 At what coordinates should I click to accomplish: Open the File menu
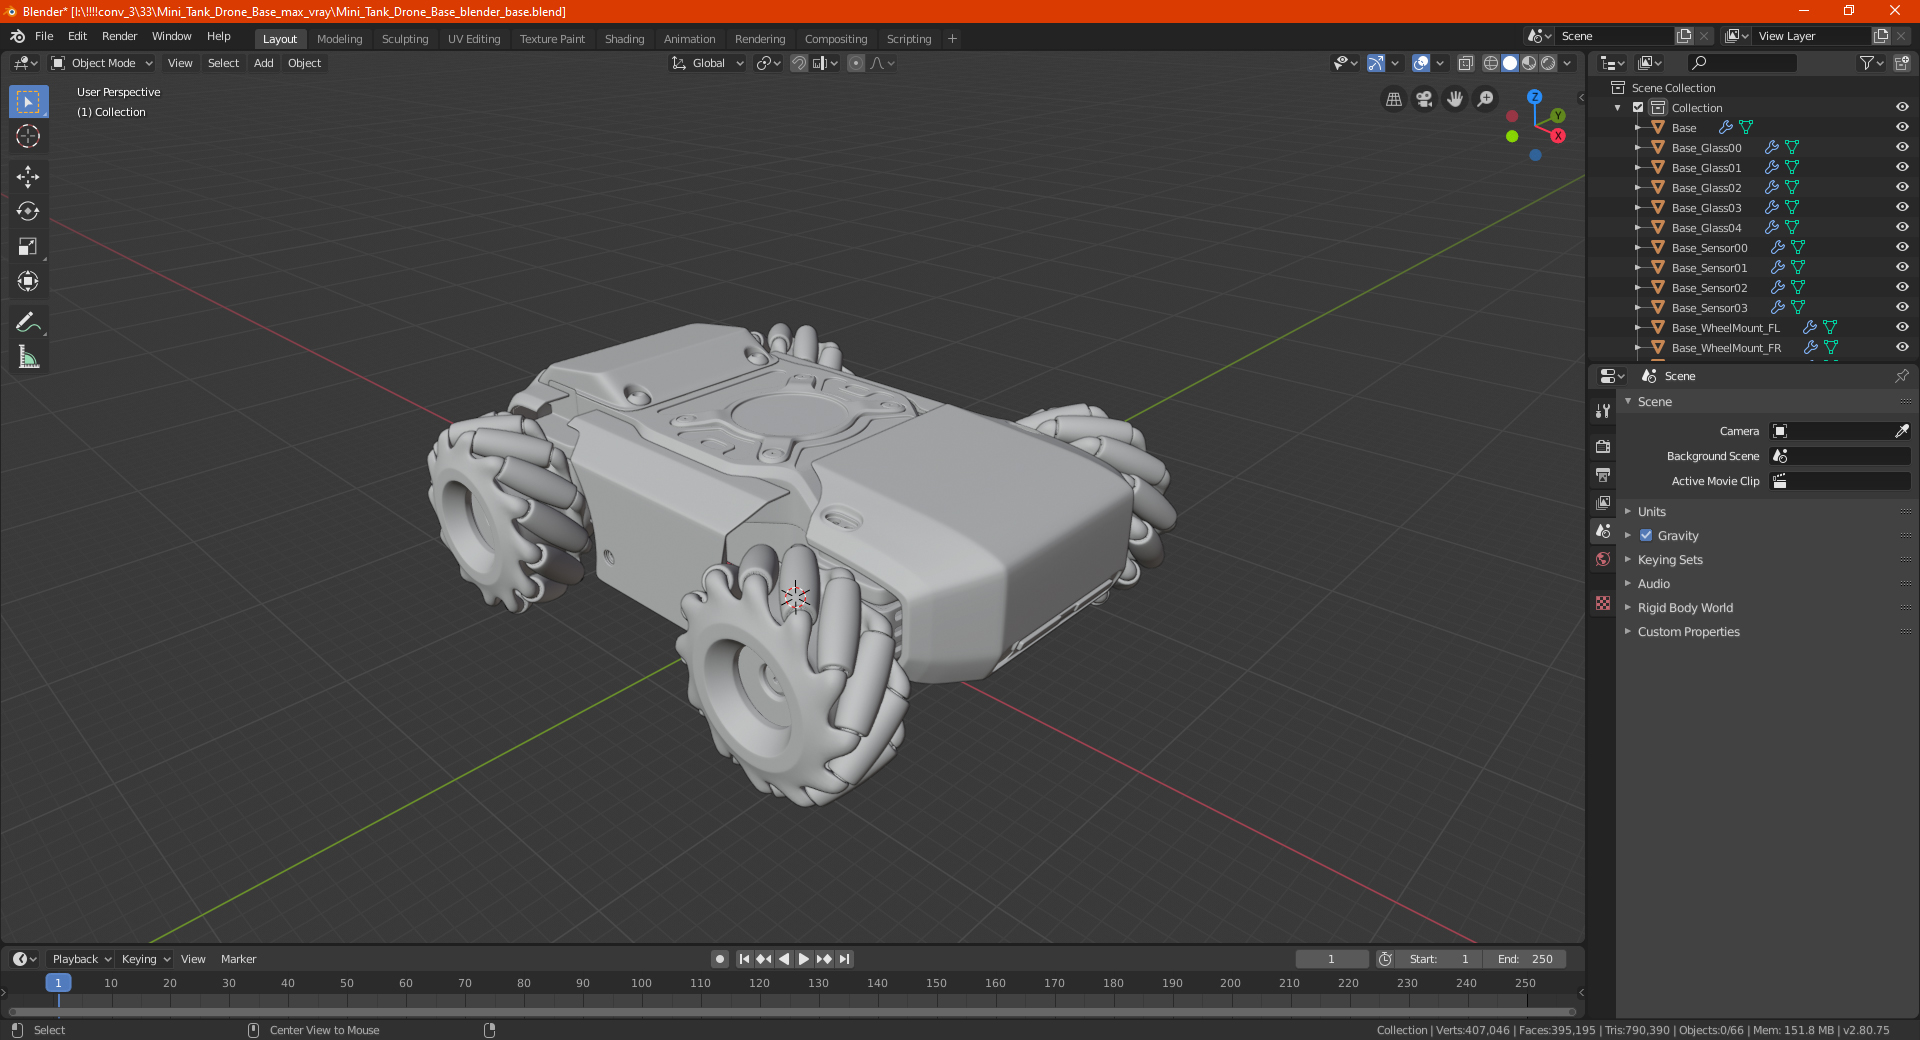(44, 36)
